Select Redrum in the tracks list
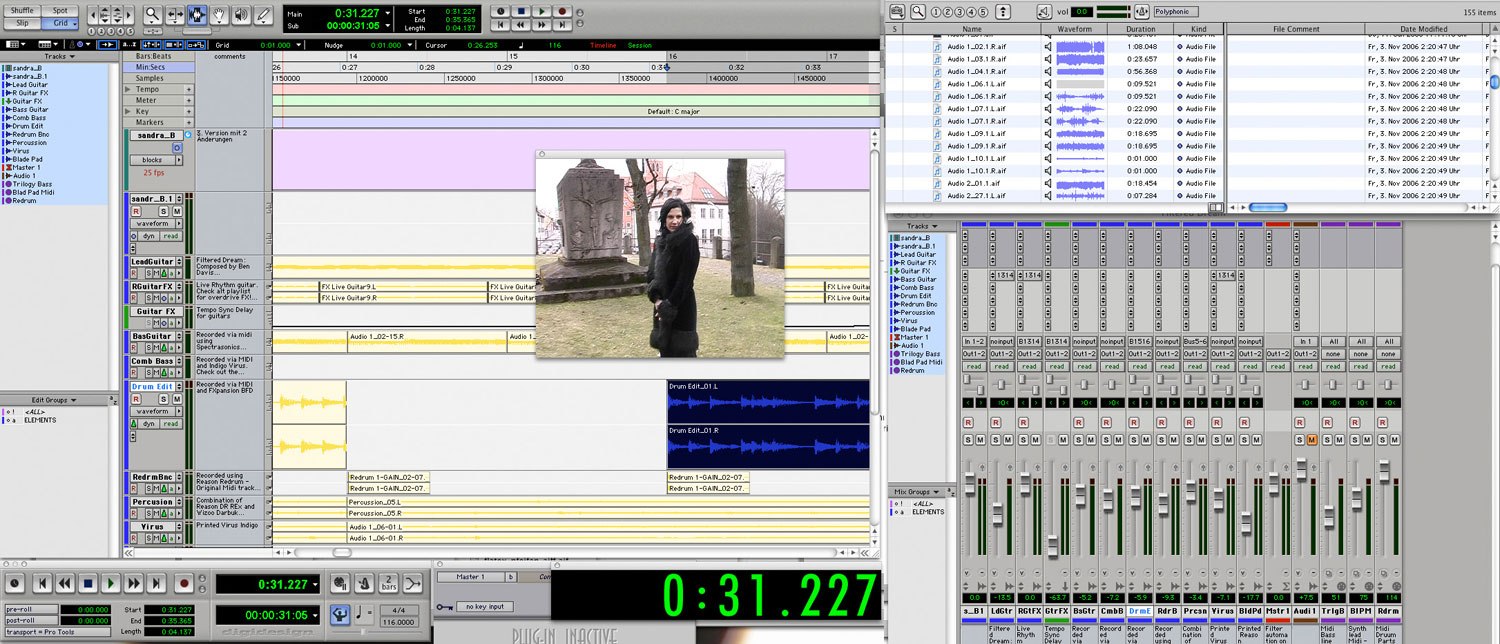The image size is (1500, 644). [x=25, y=201]
